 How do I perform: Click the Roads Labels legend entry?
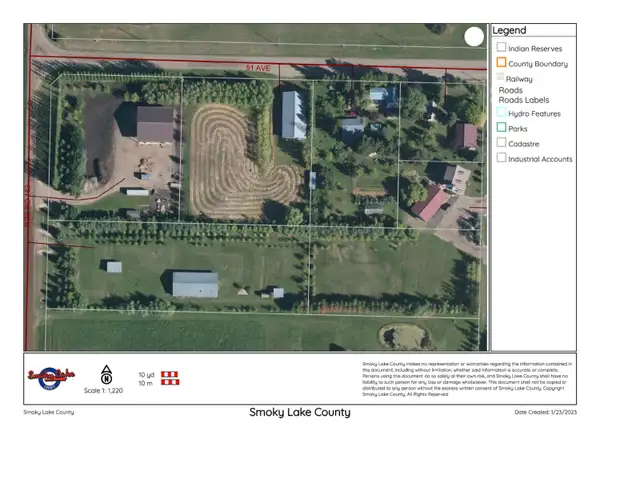tap(524, 100)
